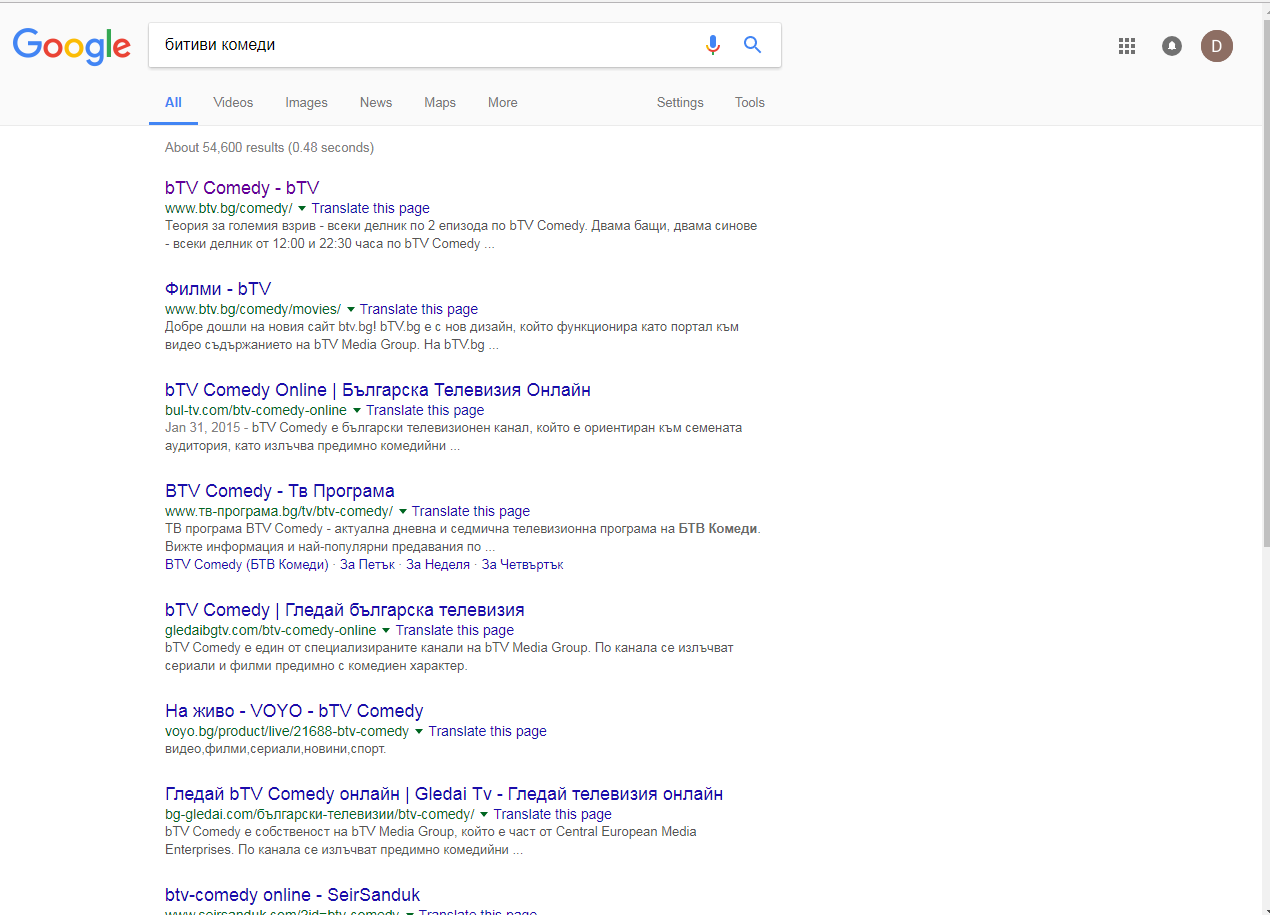Open На живо - VOYO - bTV Comedy result
The image size is (1270, 915).
point(294,711)
